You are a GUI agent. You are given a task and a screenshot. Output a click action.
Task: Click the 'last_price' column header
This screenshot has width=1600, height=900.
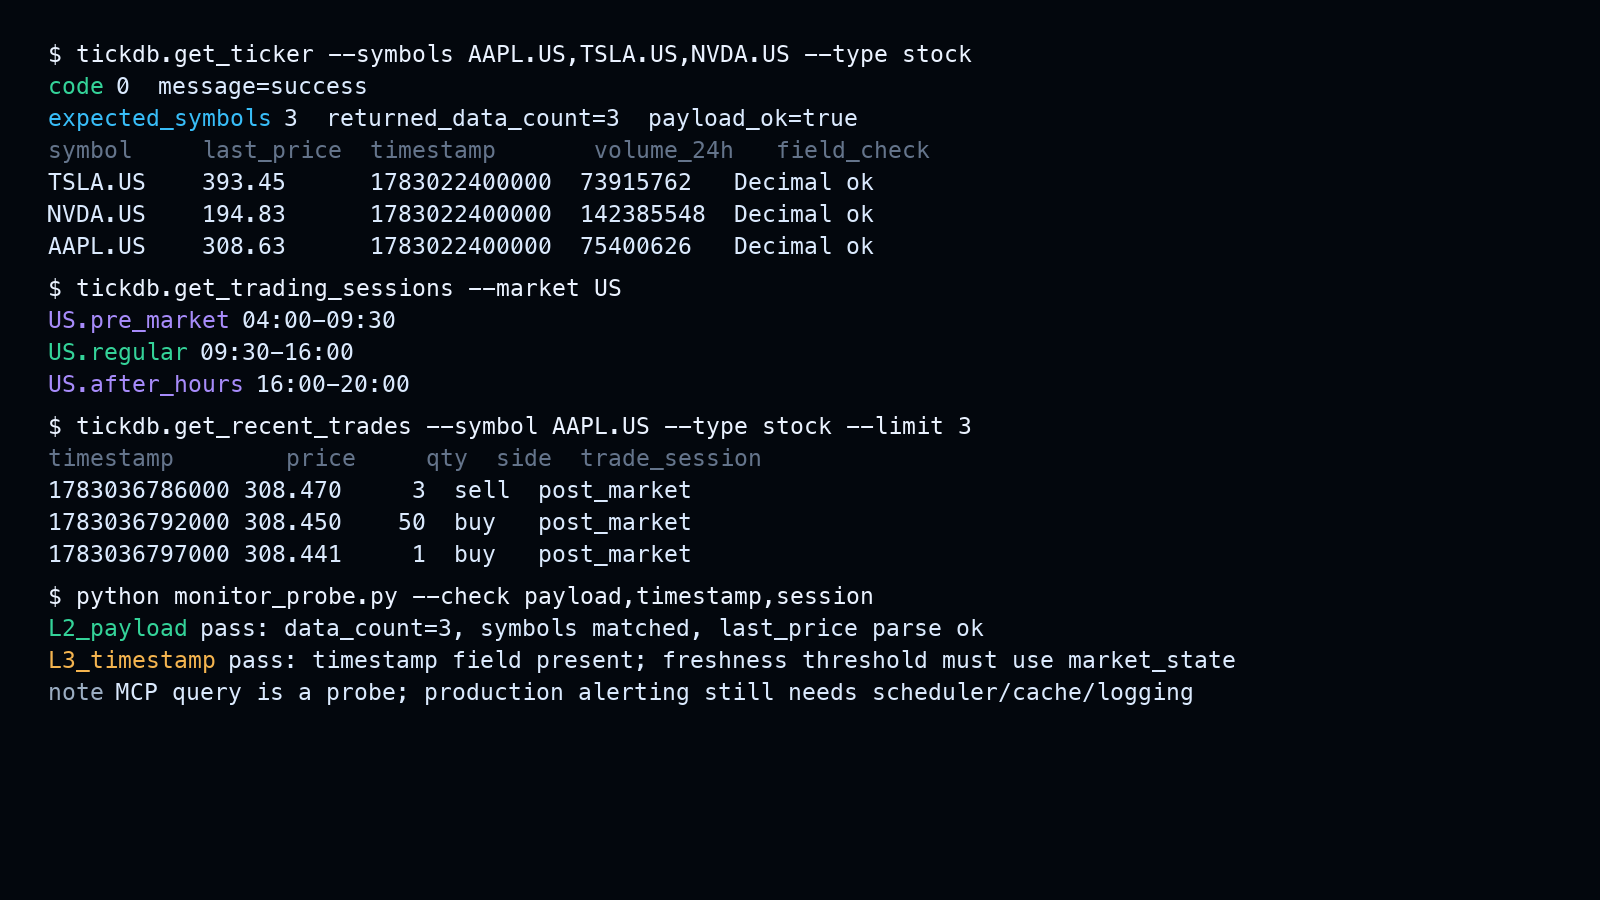[x=272, y=151]
